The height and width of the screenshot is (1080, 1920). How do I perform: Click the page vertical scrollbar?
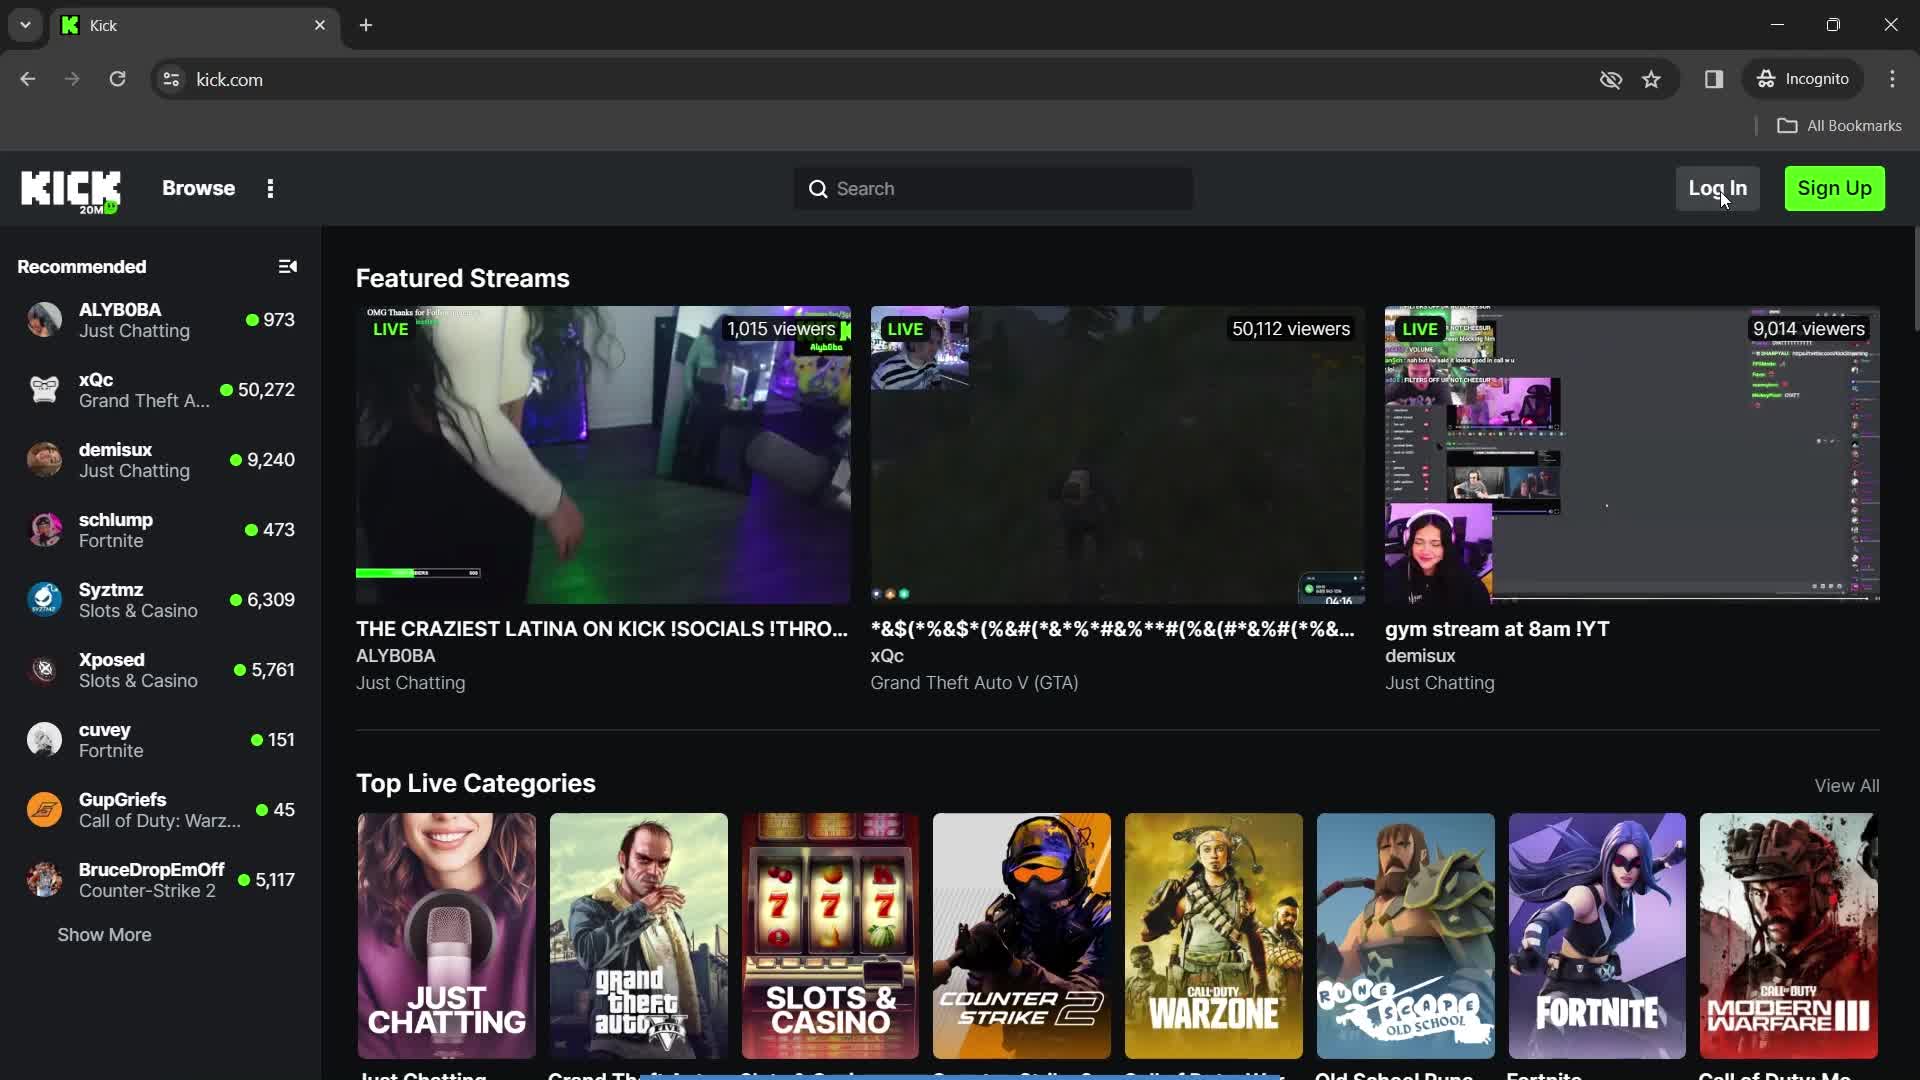[1915, 280]
